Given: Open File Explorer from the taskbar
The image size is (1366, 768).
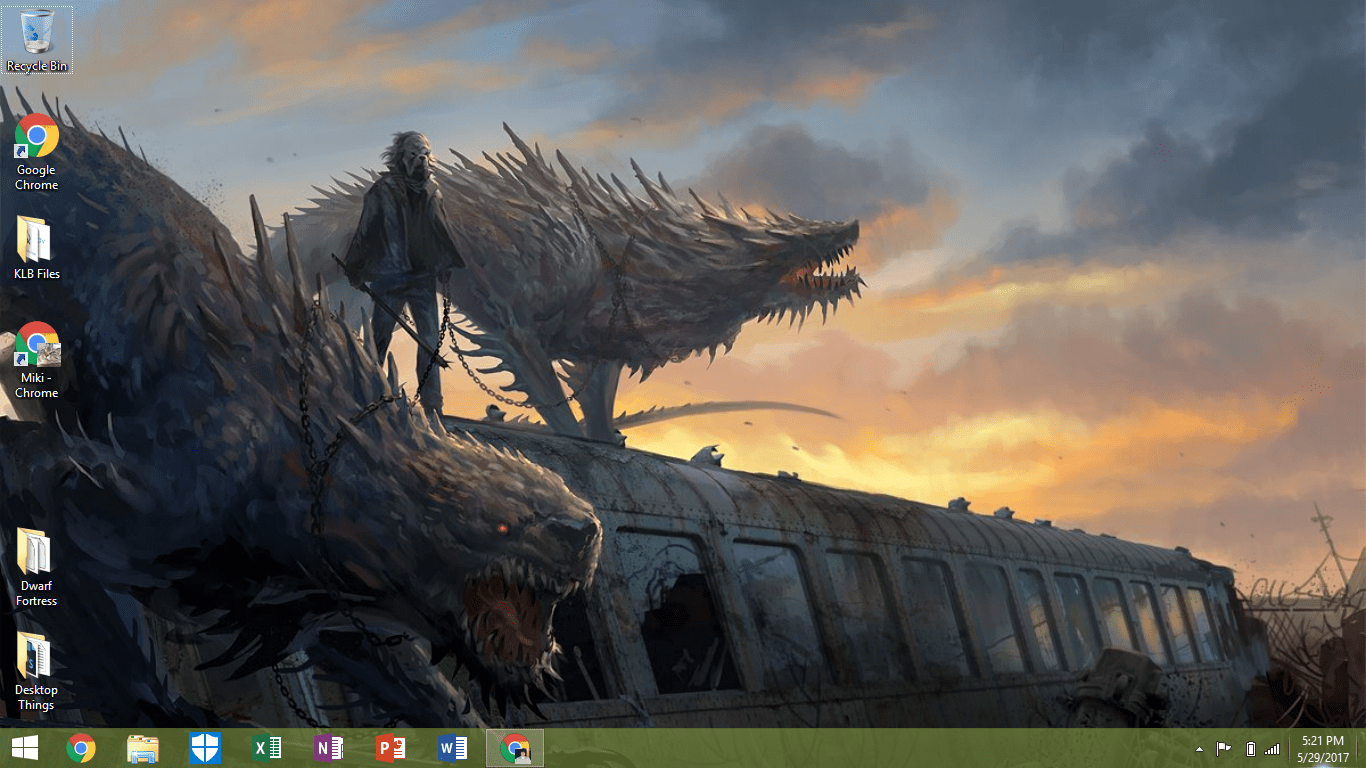Looking at the screenshot, I should click(x=143, y=748).
